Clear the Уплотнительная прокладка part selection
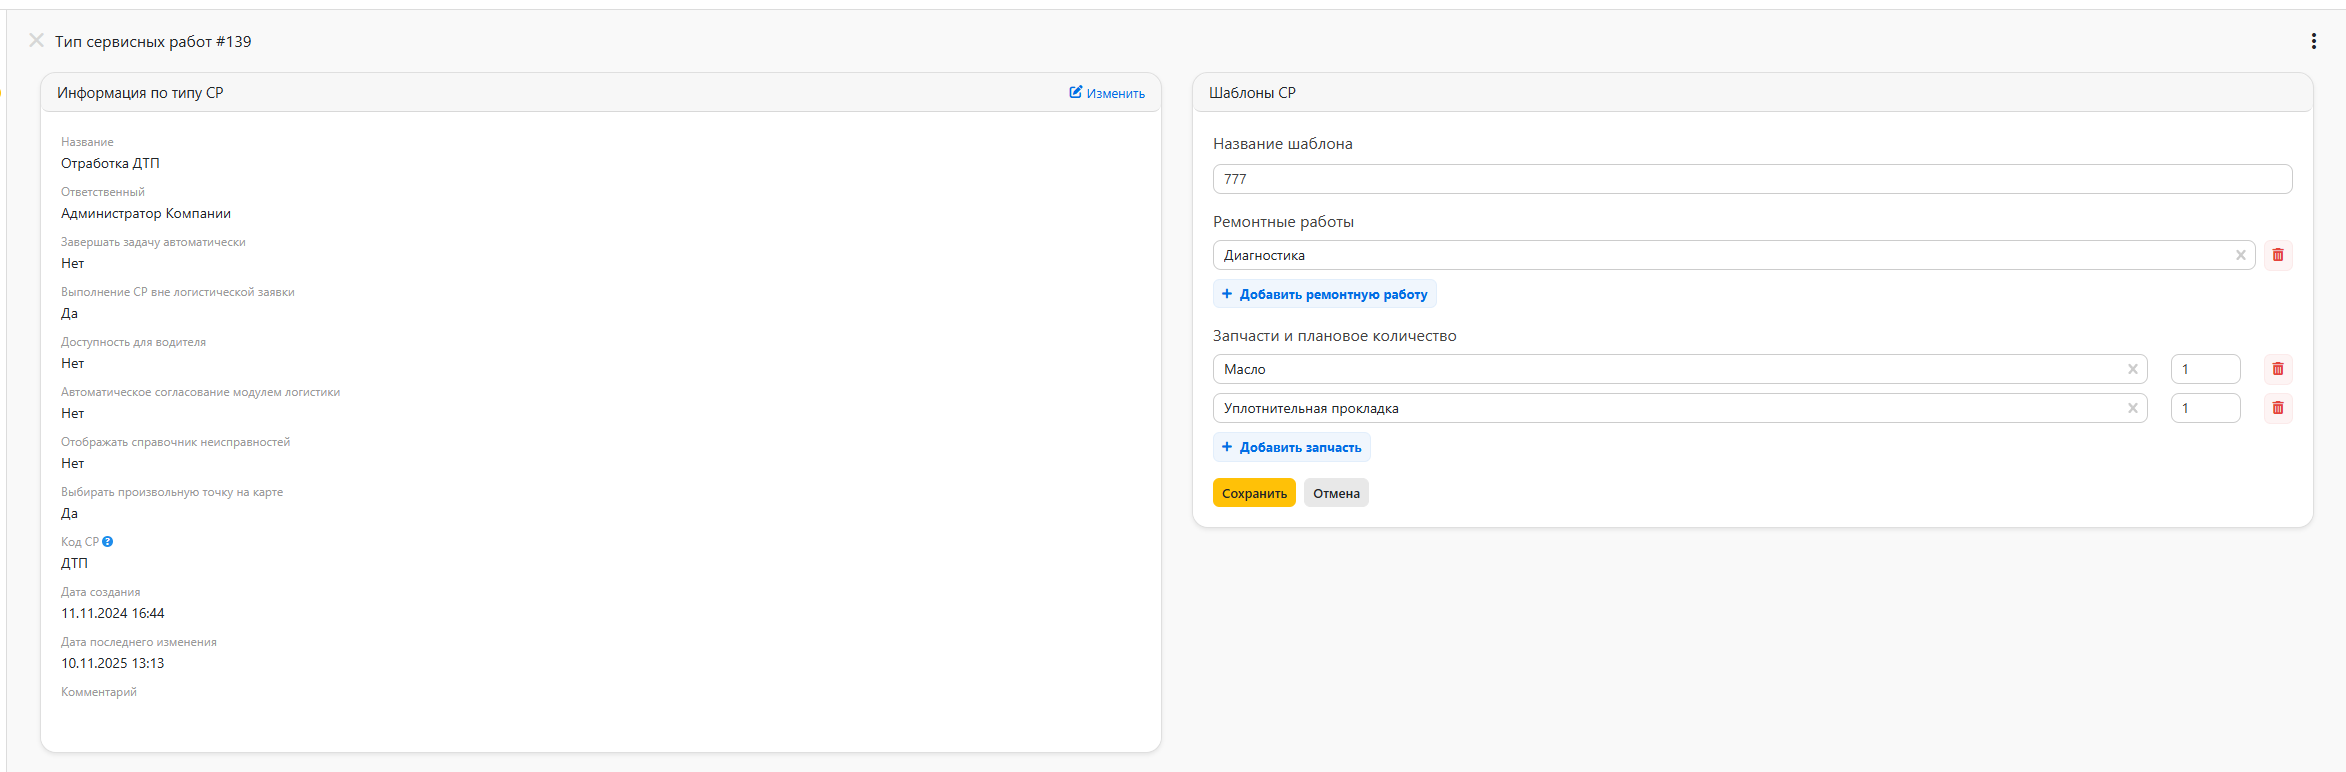The width and height of the screenshot is (2346, 772). click(2133, 408)
